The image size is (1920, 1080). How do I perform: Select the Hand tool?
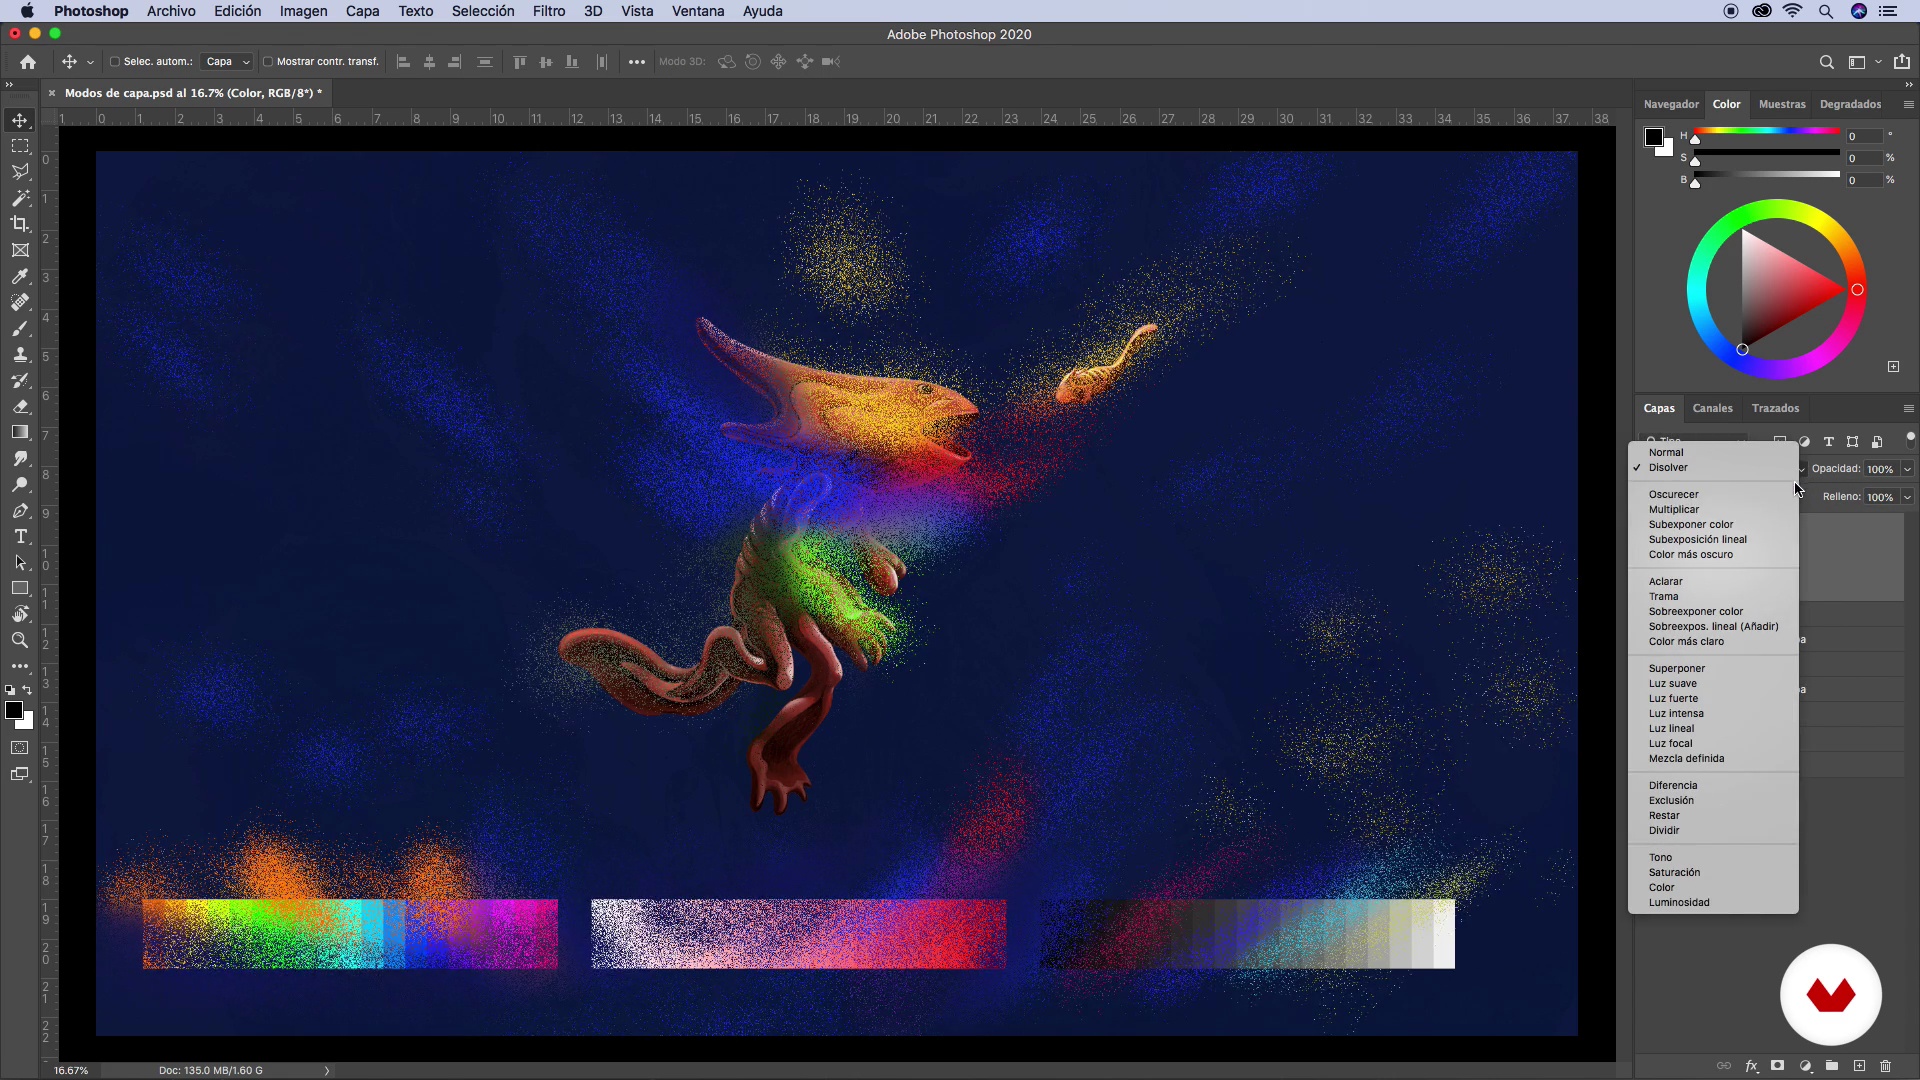click(x=20, y=614)
